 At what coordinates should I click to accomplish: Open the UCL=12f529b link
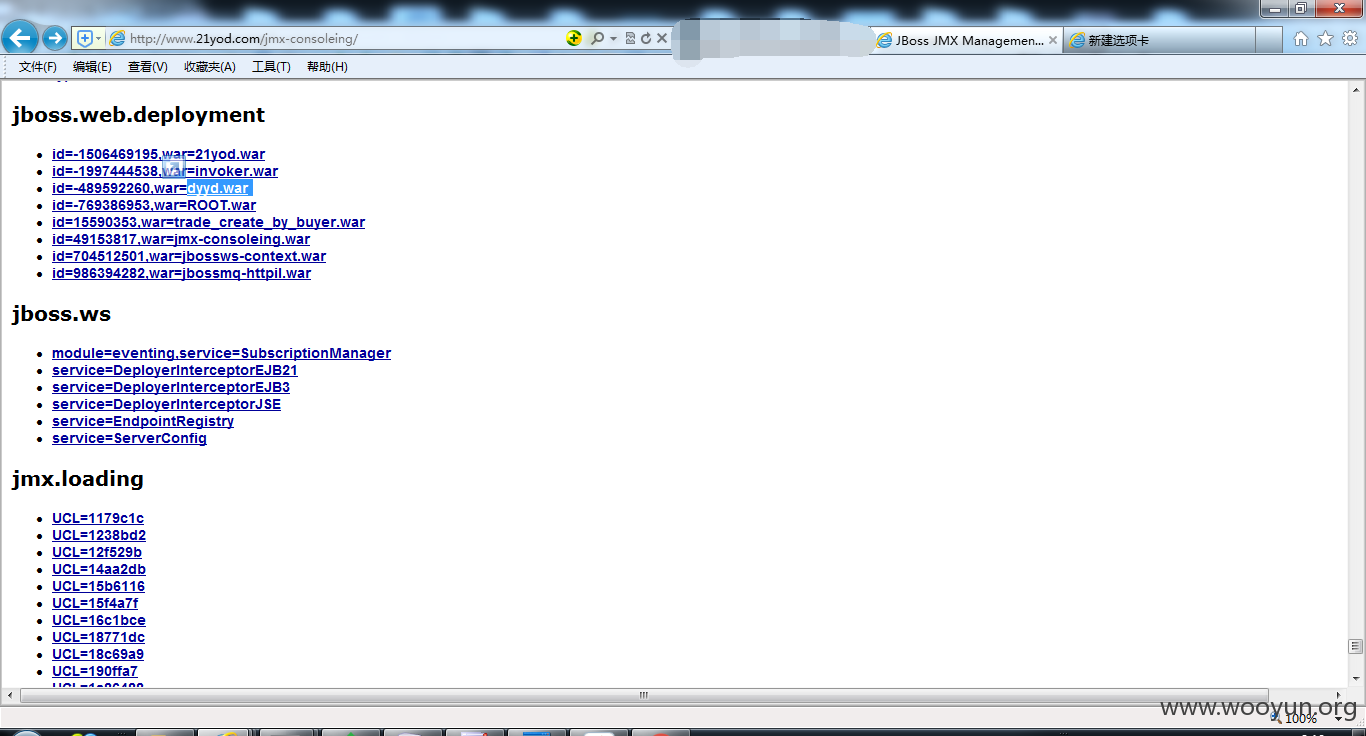[97, 552]
